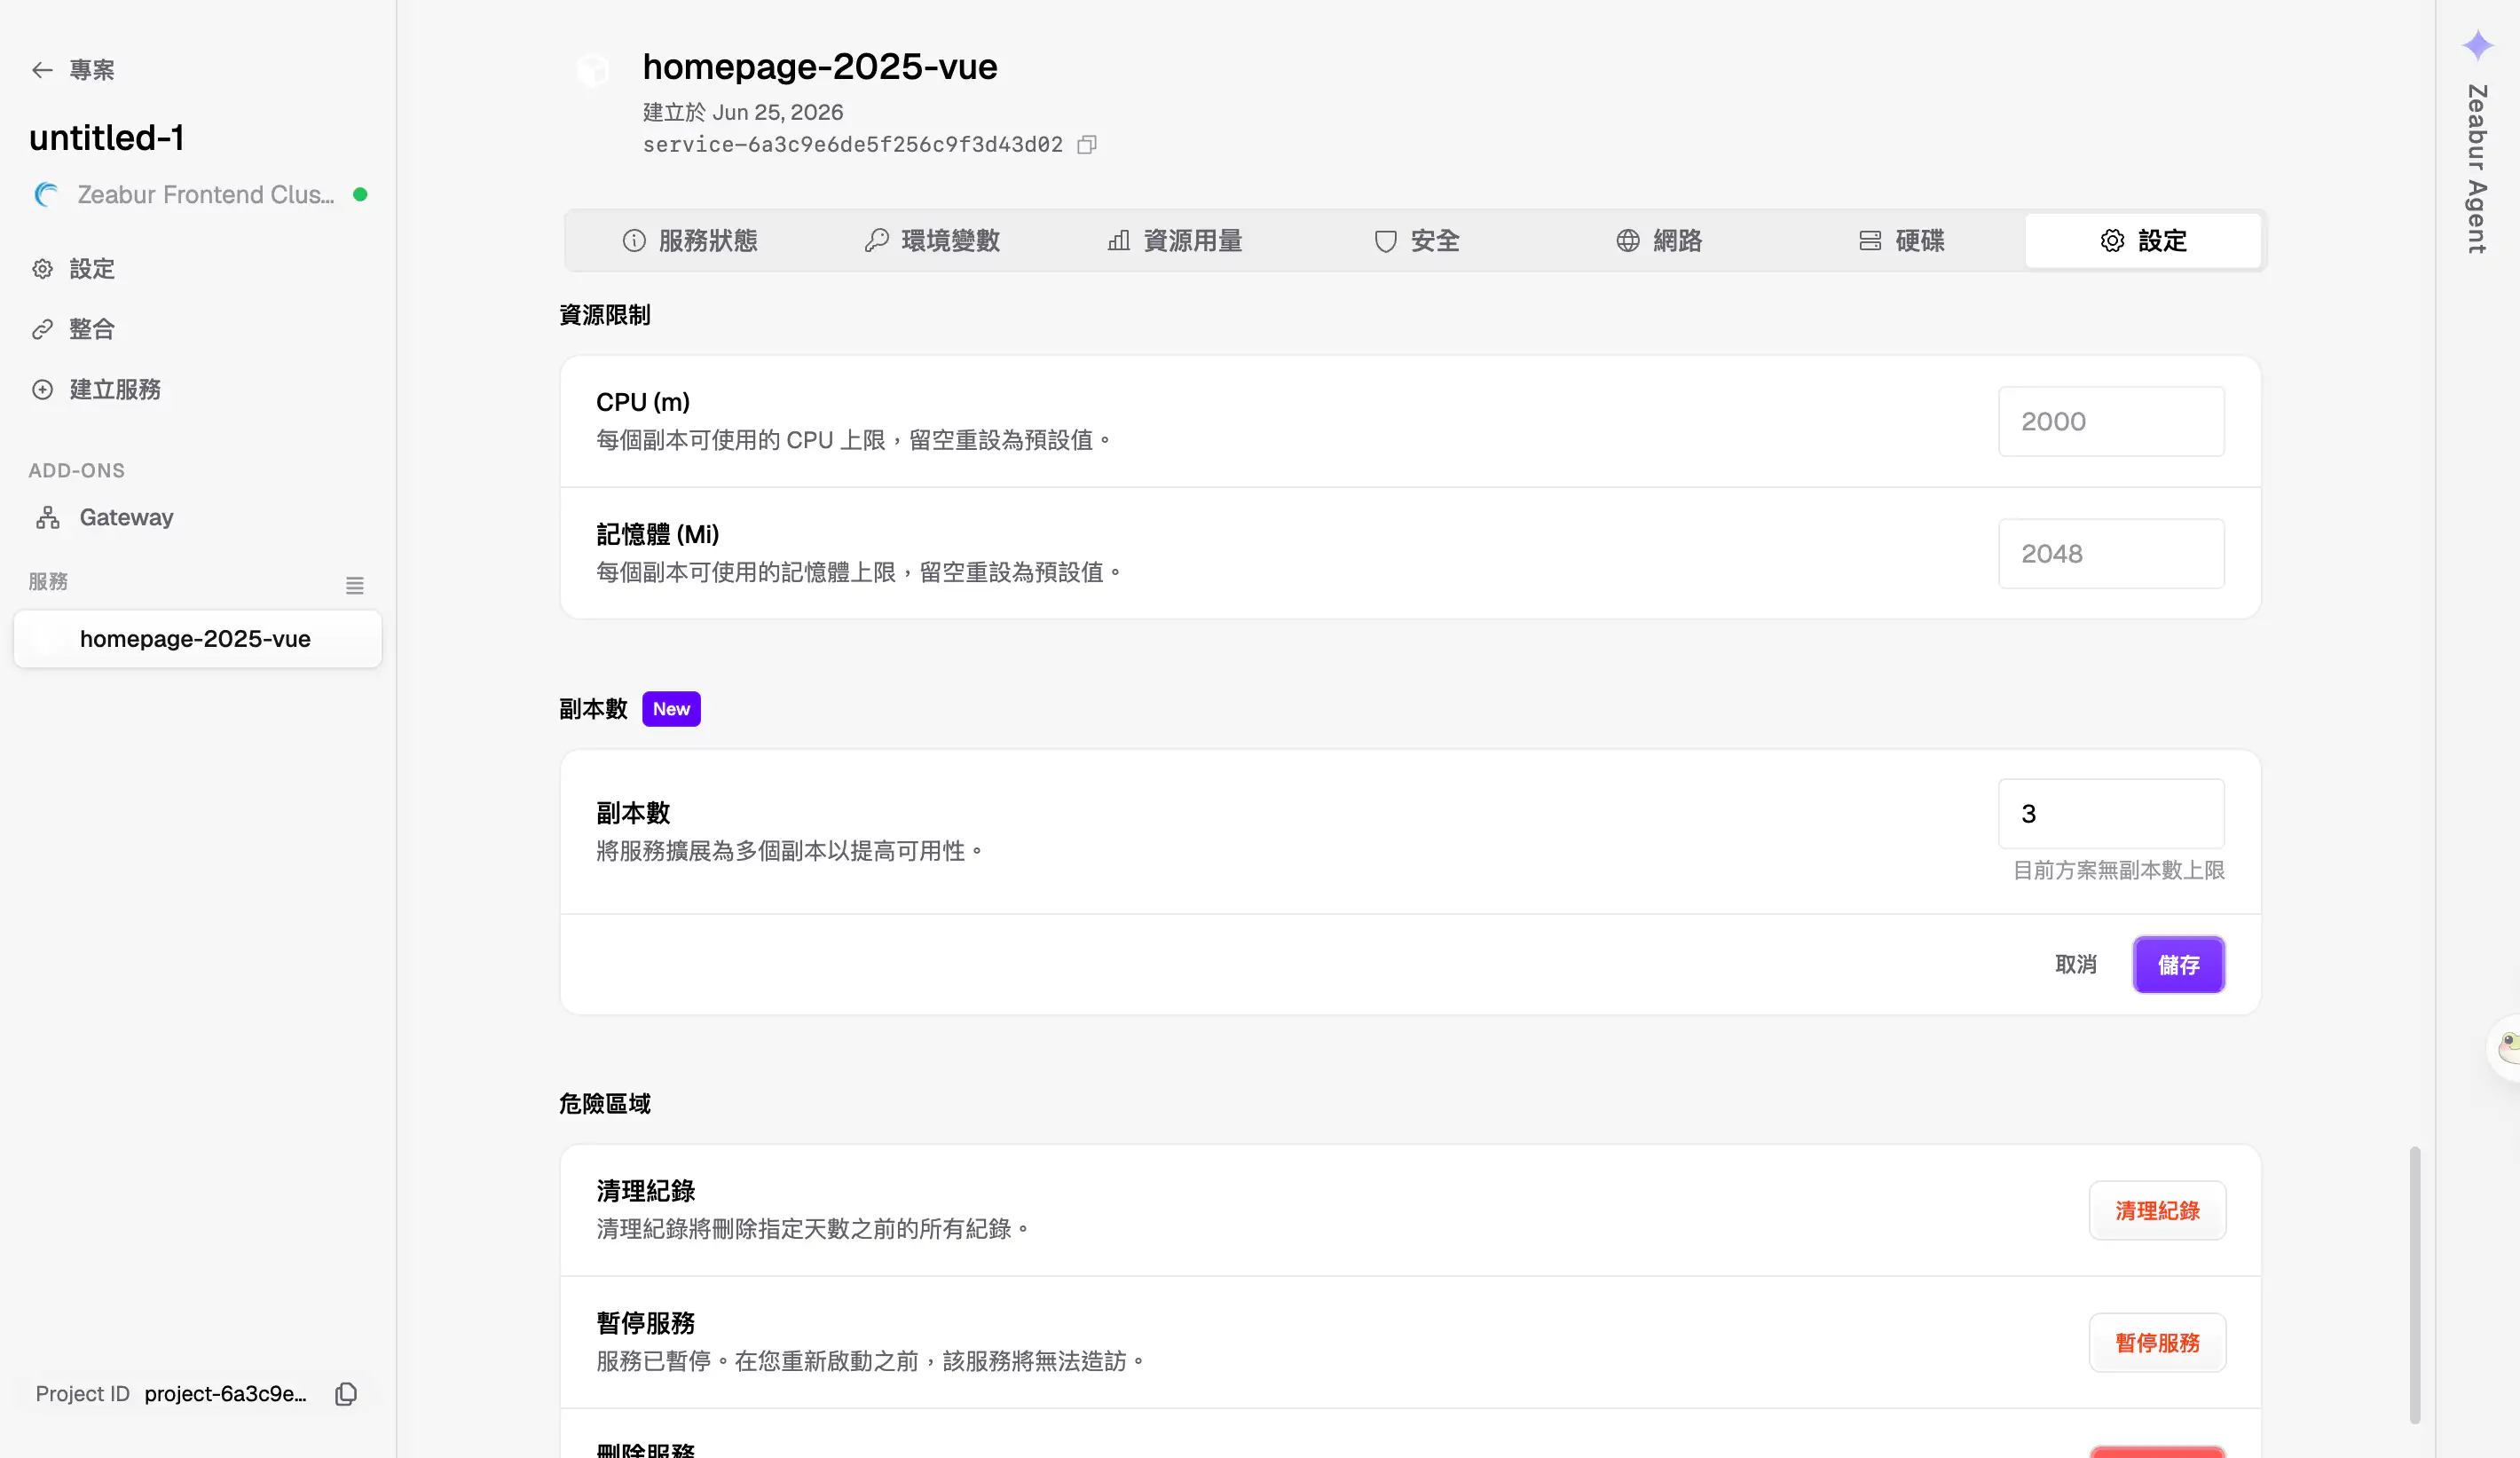2520x1458 pixels.
Task: Click the 資源限制 section heading
Action: click(x=604, y=315)
